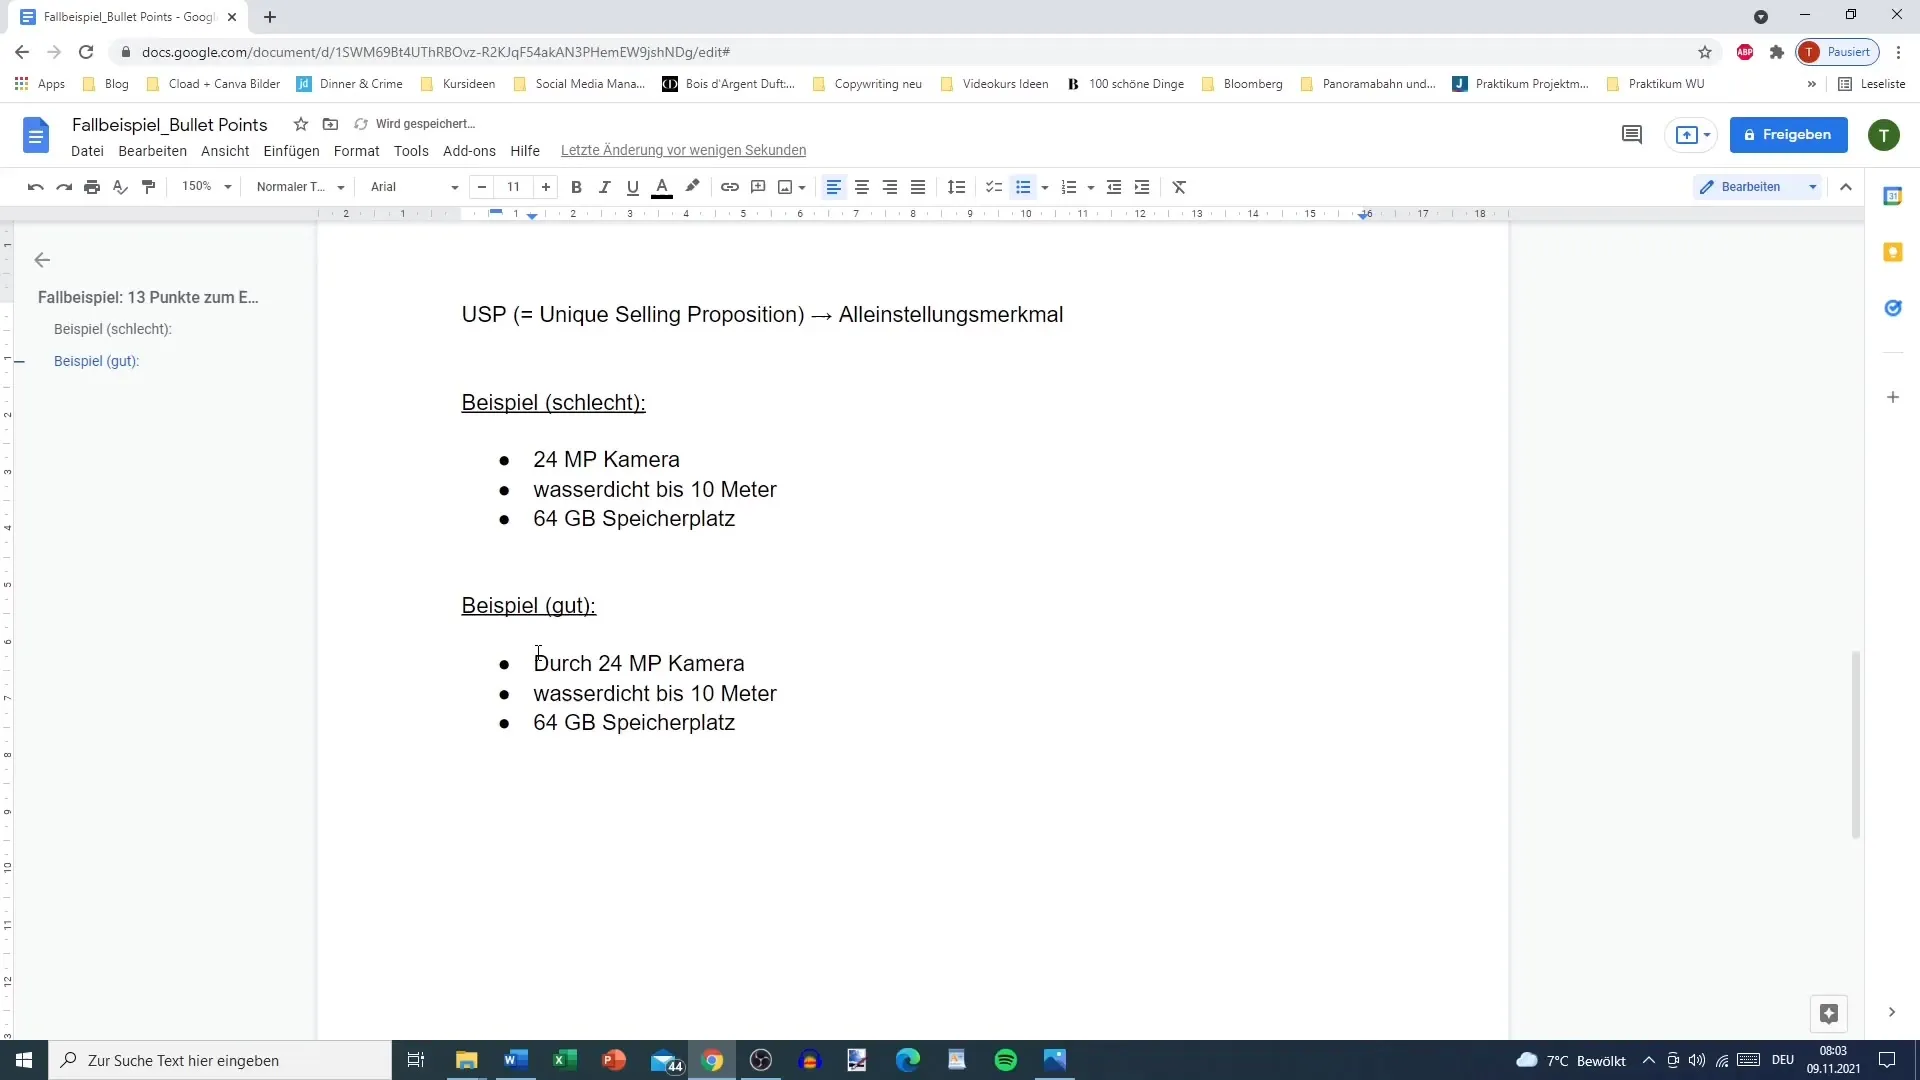Toggle the numbered list button

[1069, 187]
